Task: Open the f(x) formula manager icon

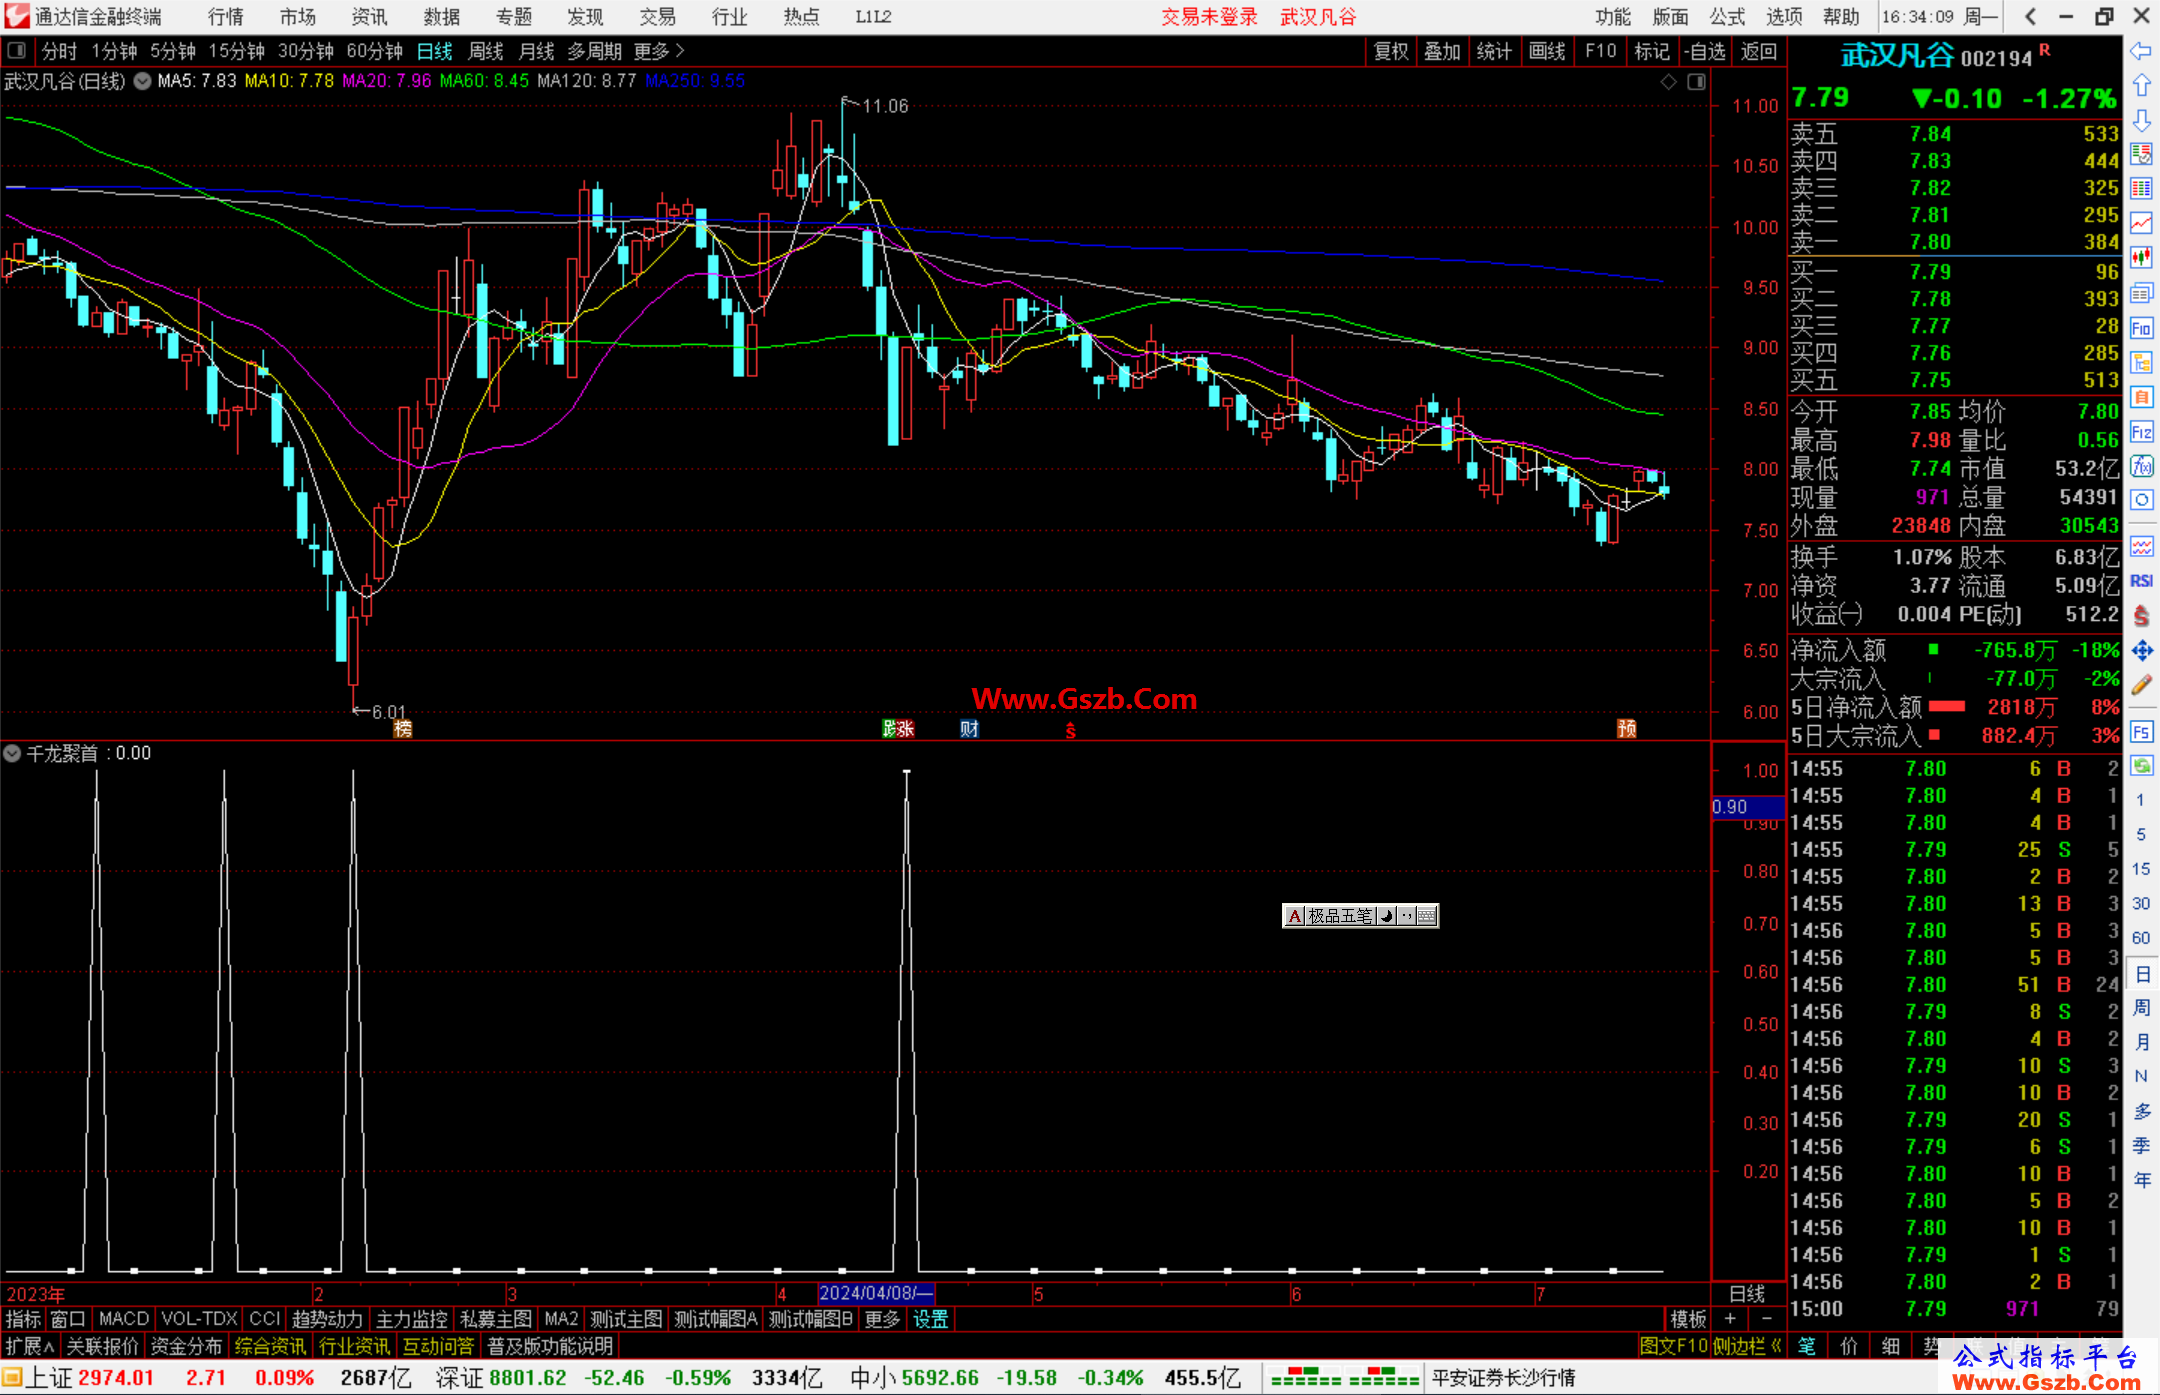Action: (2141, 466)
